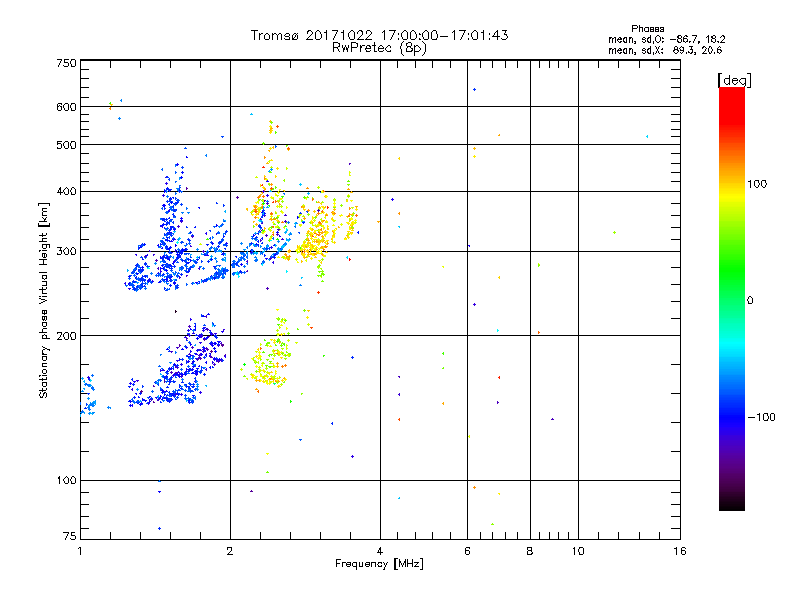Click the colorbar tick label '0'
This screenshot has height=600, width=800.
click(750, 301)
